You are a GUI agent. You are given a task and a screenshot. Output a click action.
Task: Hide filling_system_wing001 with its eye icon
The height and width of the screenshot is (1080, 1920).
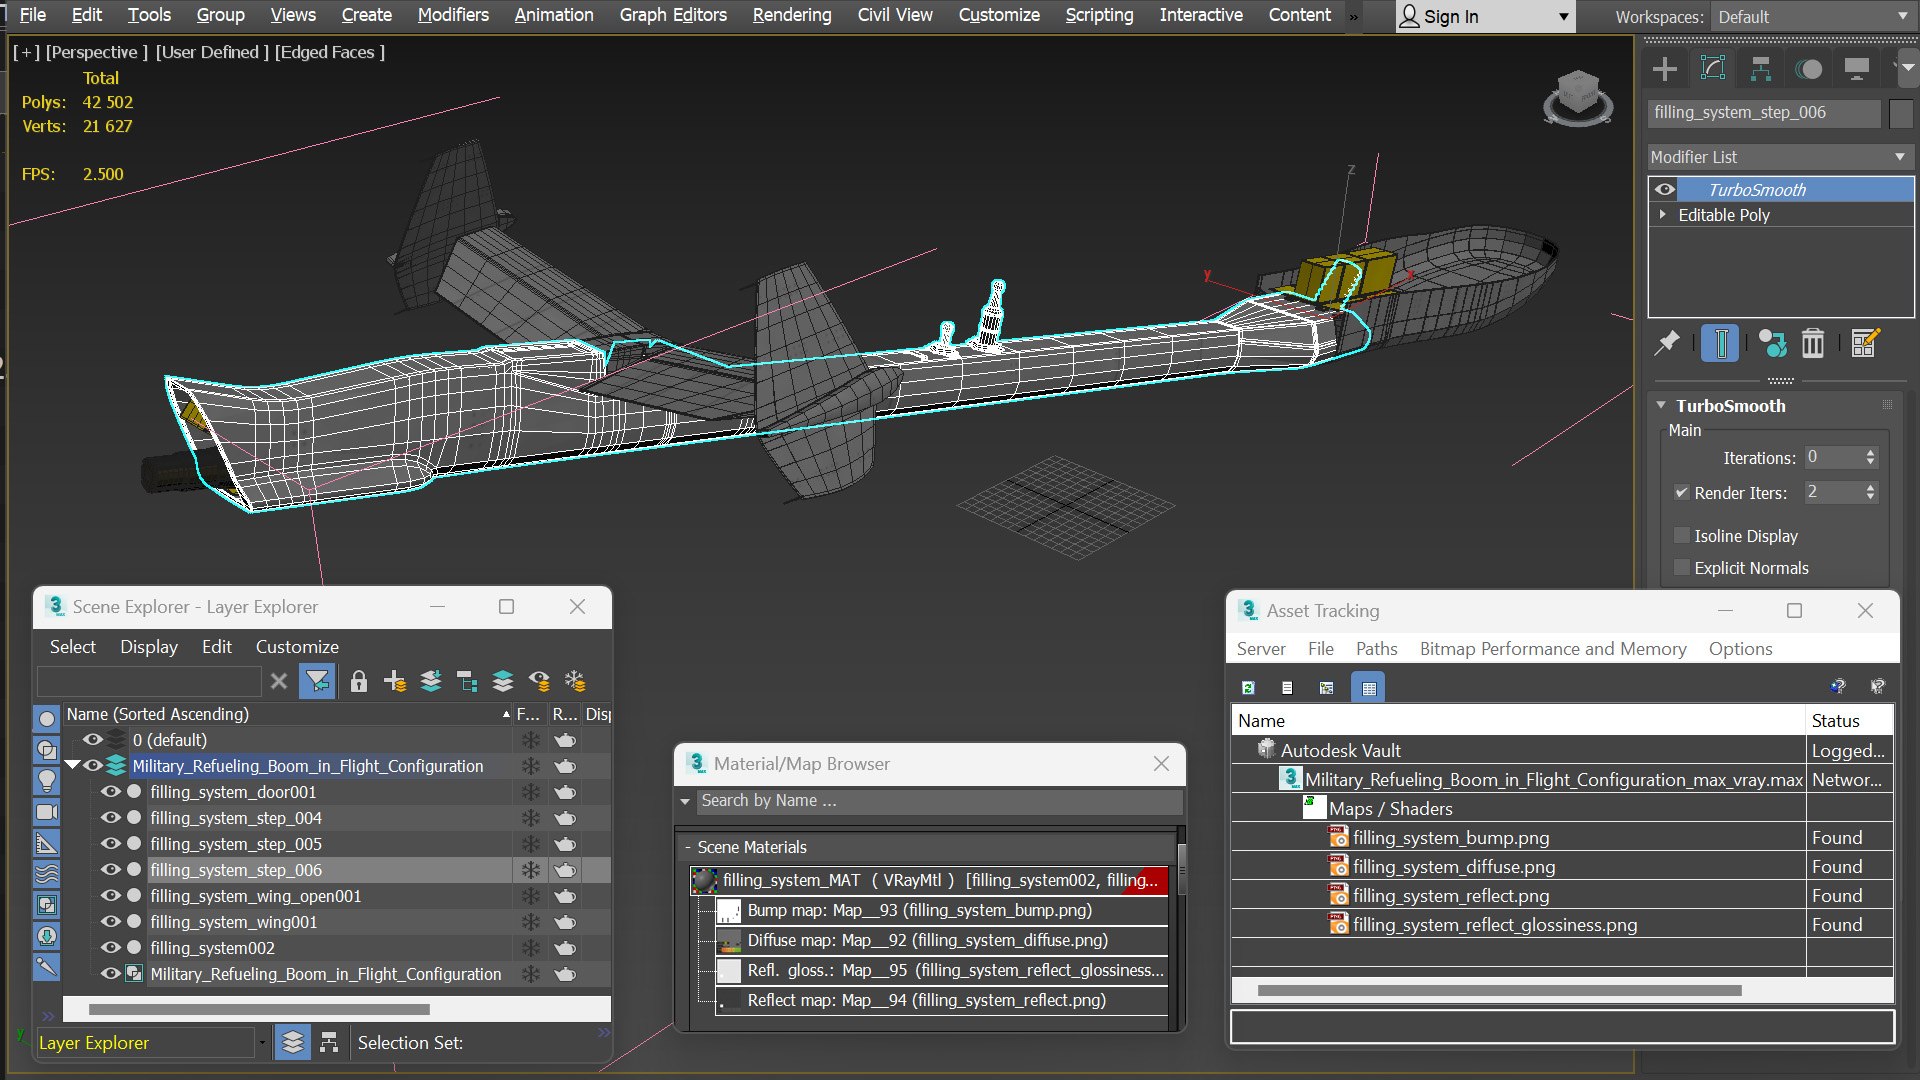point(111,922)
